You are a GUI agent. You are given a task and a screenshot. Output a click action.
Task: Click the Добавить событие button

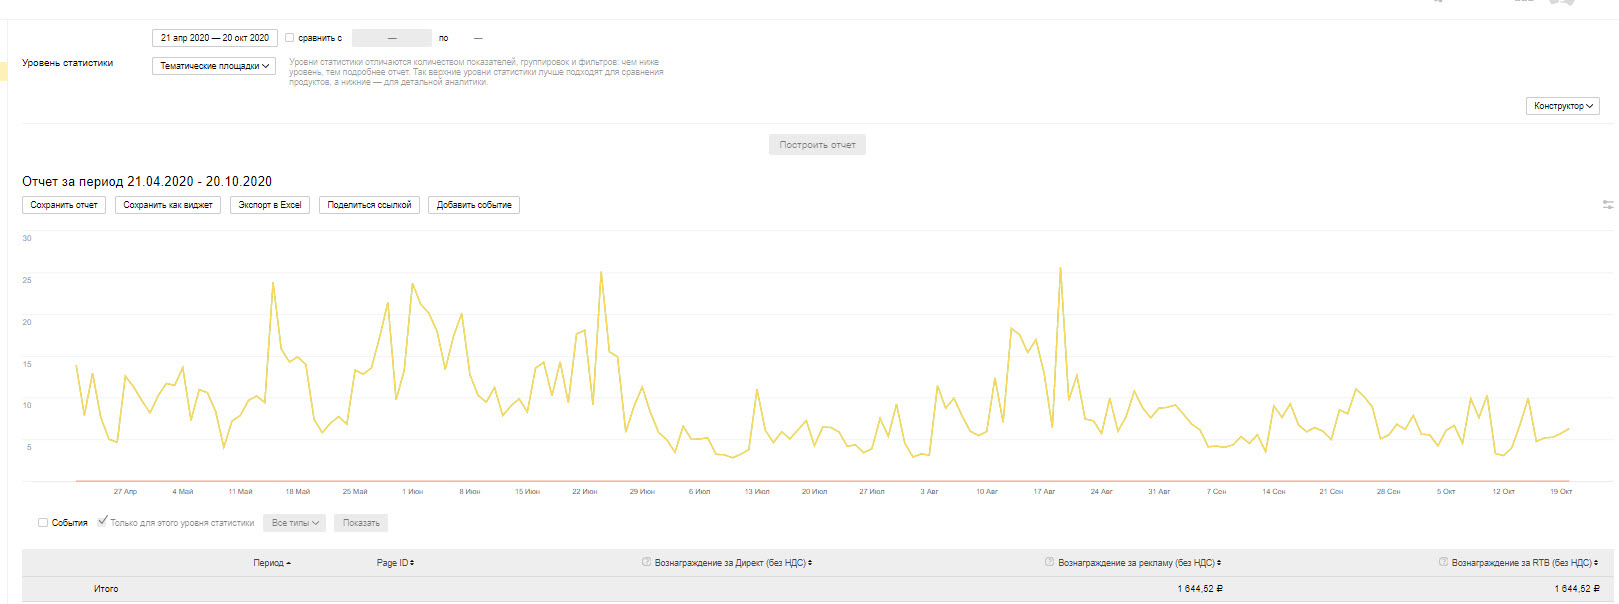[x=474, y=205]
